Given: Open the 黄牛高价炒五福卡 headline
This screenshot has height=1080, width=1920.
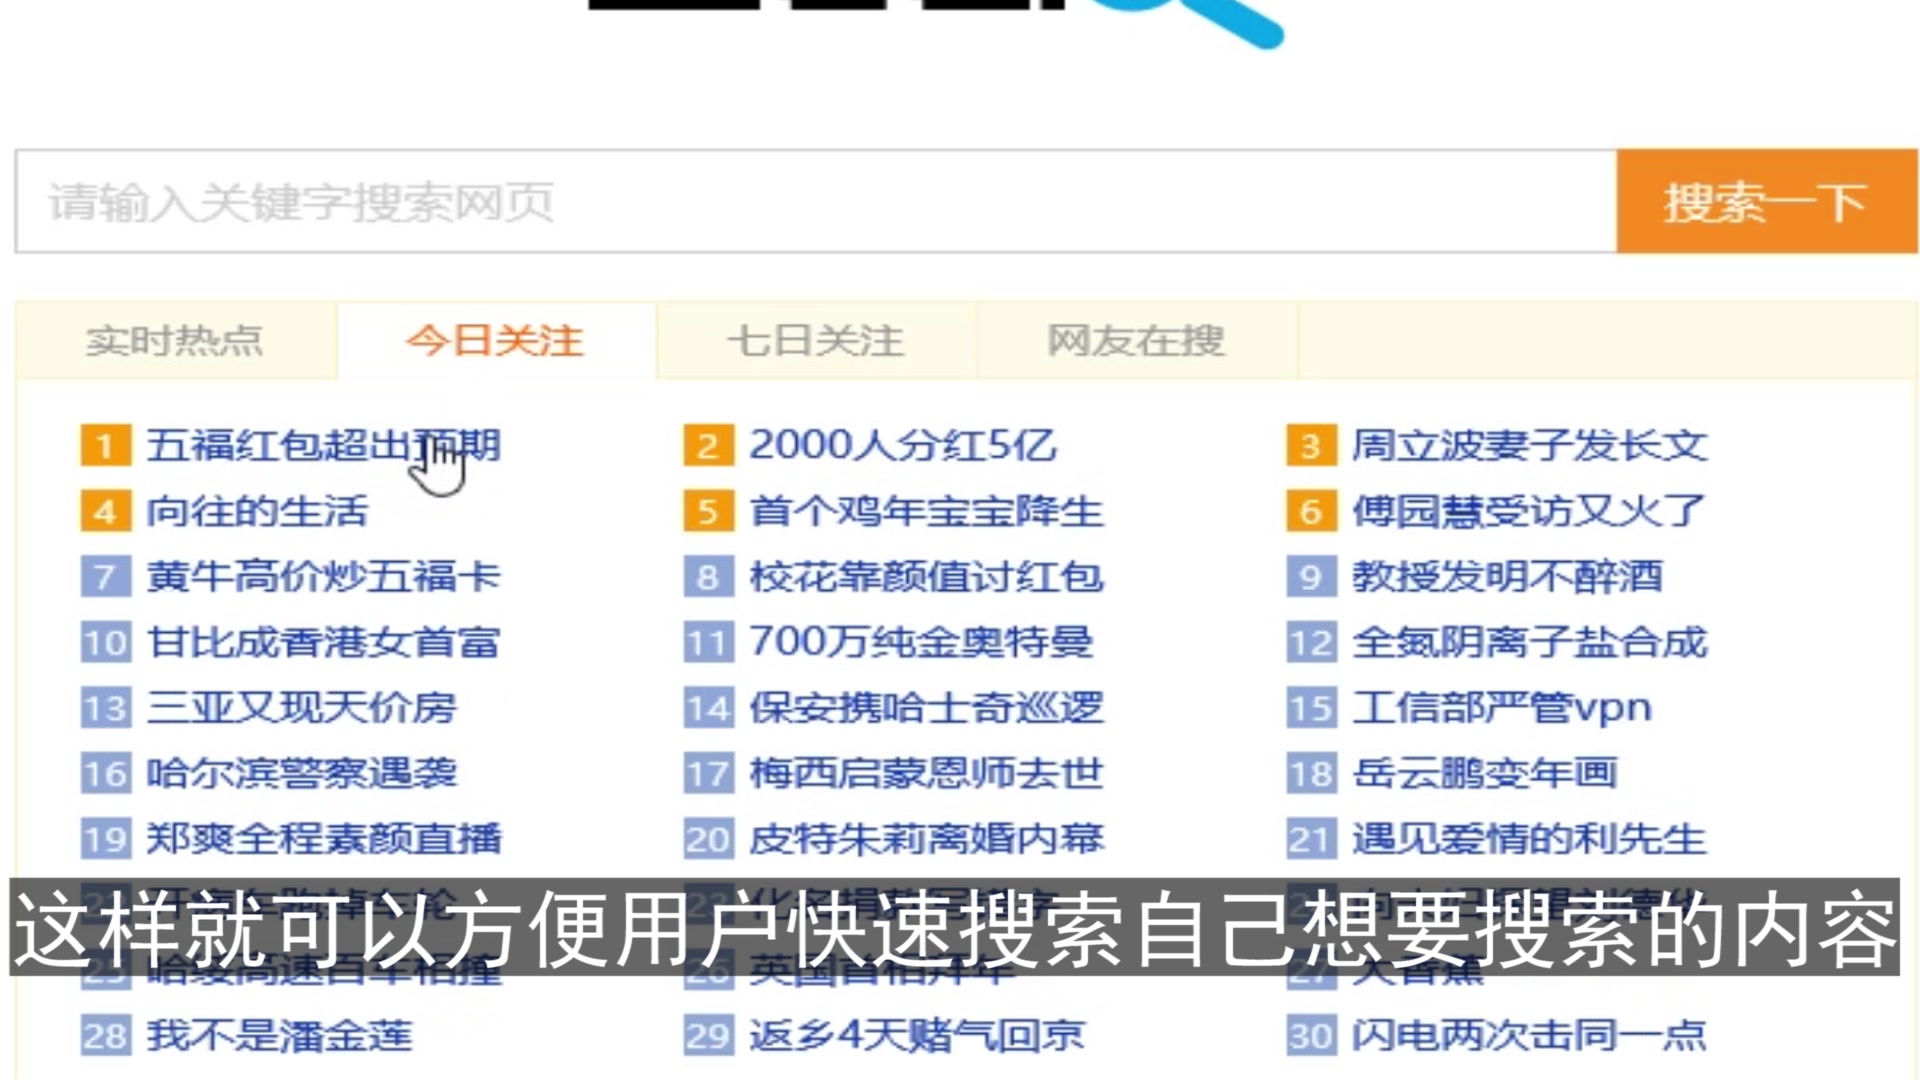Looking at the screenshot, I should click(323, 577).
